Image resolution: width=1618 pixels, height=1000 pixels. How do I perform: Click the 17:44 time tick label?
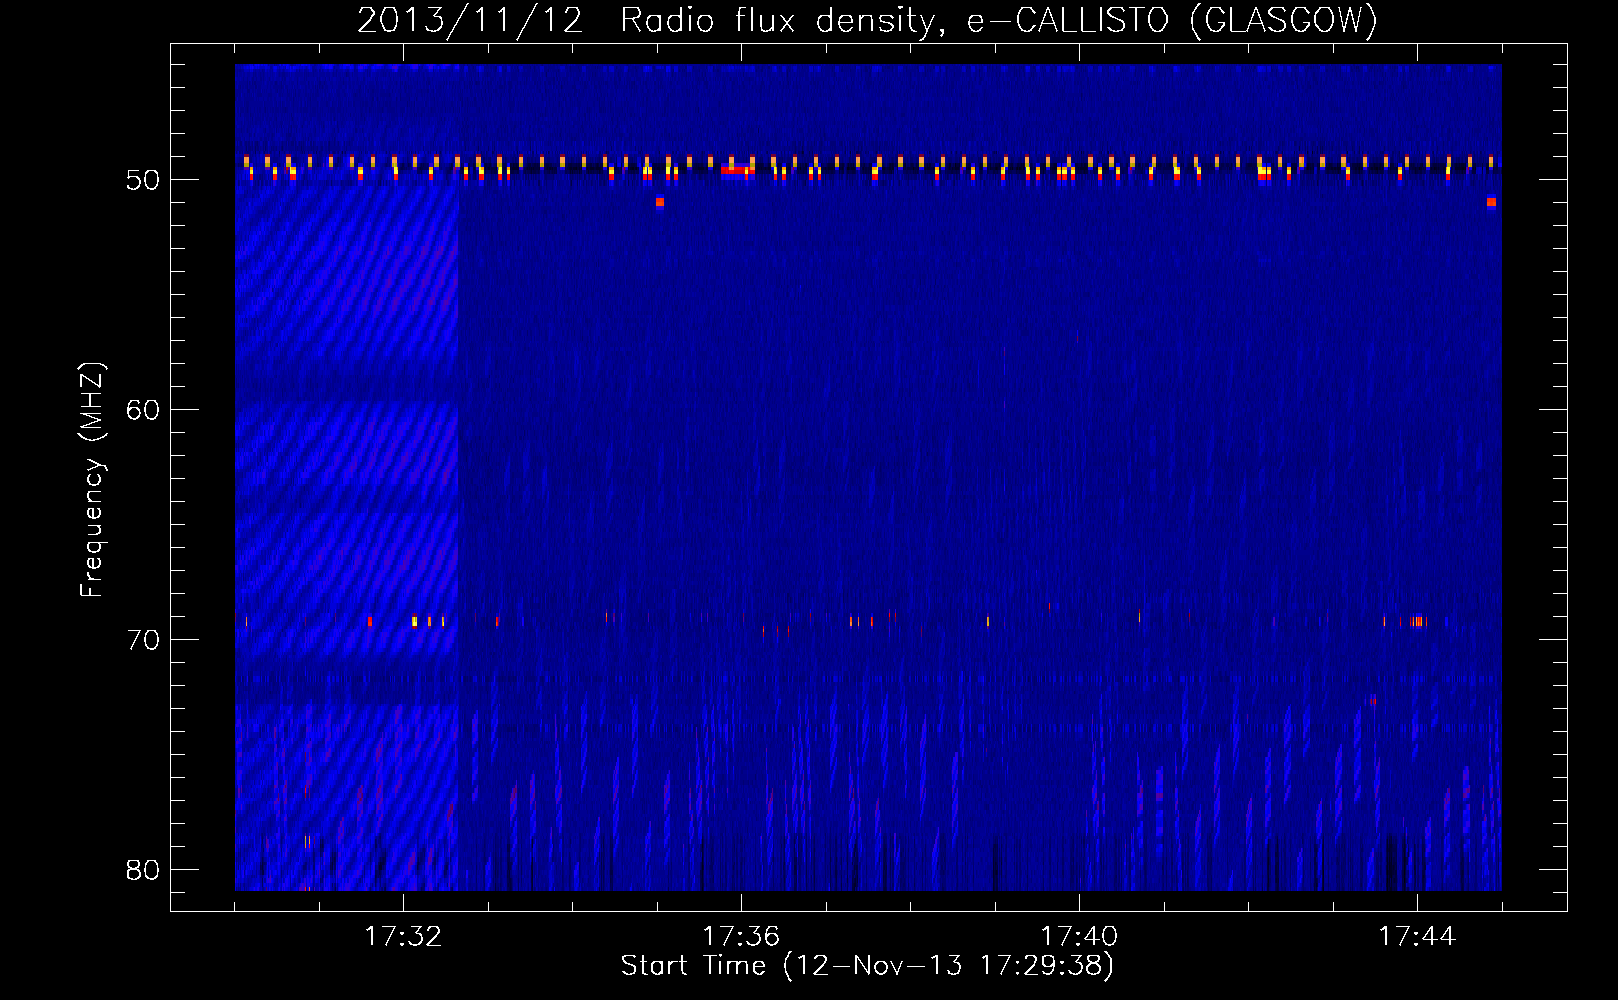point(1417,937)
